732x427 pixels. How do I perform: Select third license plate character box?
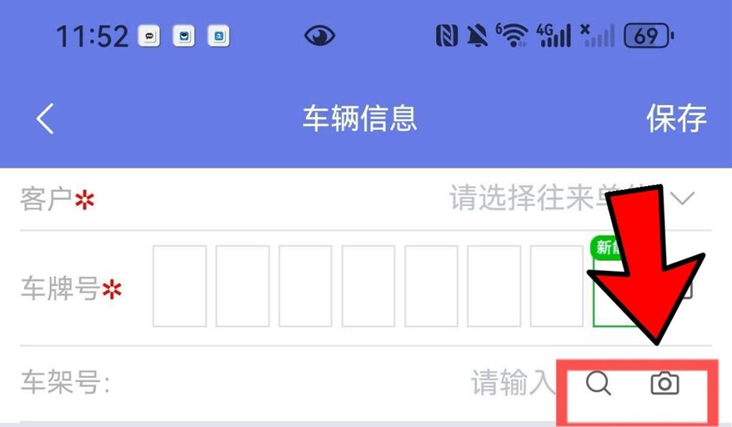(305, 286)
